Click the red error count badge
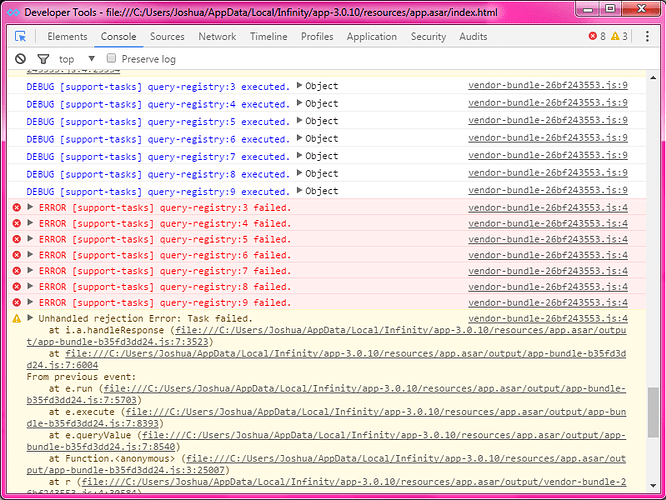 [597, 37]
